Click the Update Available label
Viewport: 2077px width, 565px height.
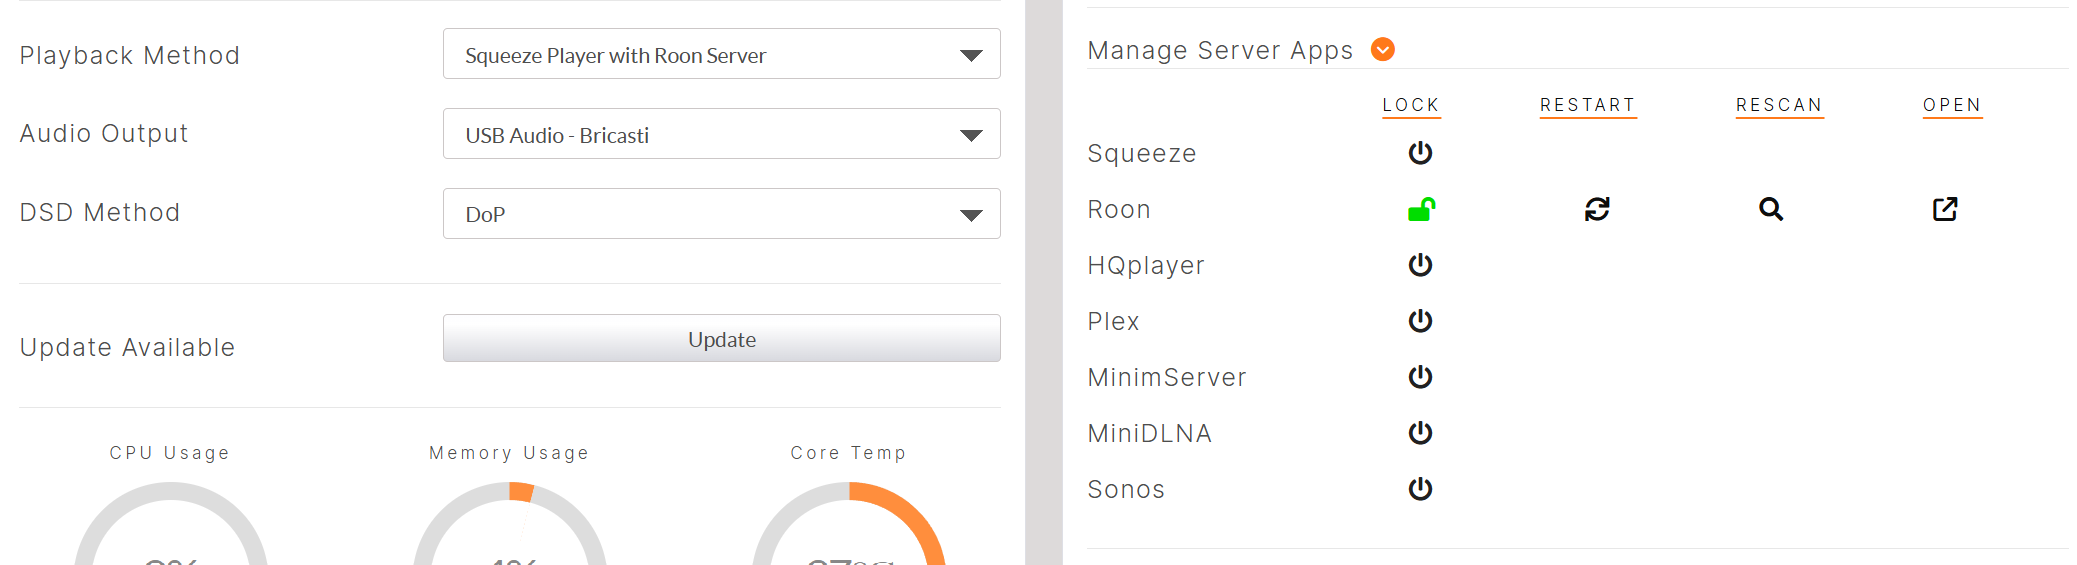point(127,347)
